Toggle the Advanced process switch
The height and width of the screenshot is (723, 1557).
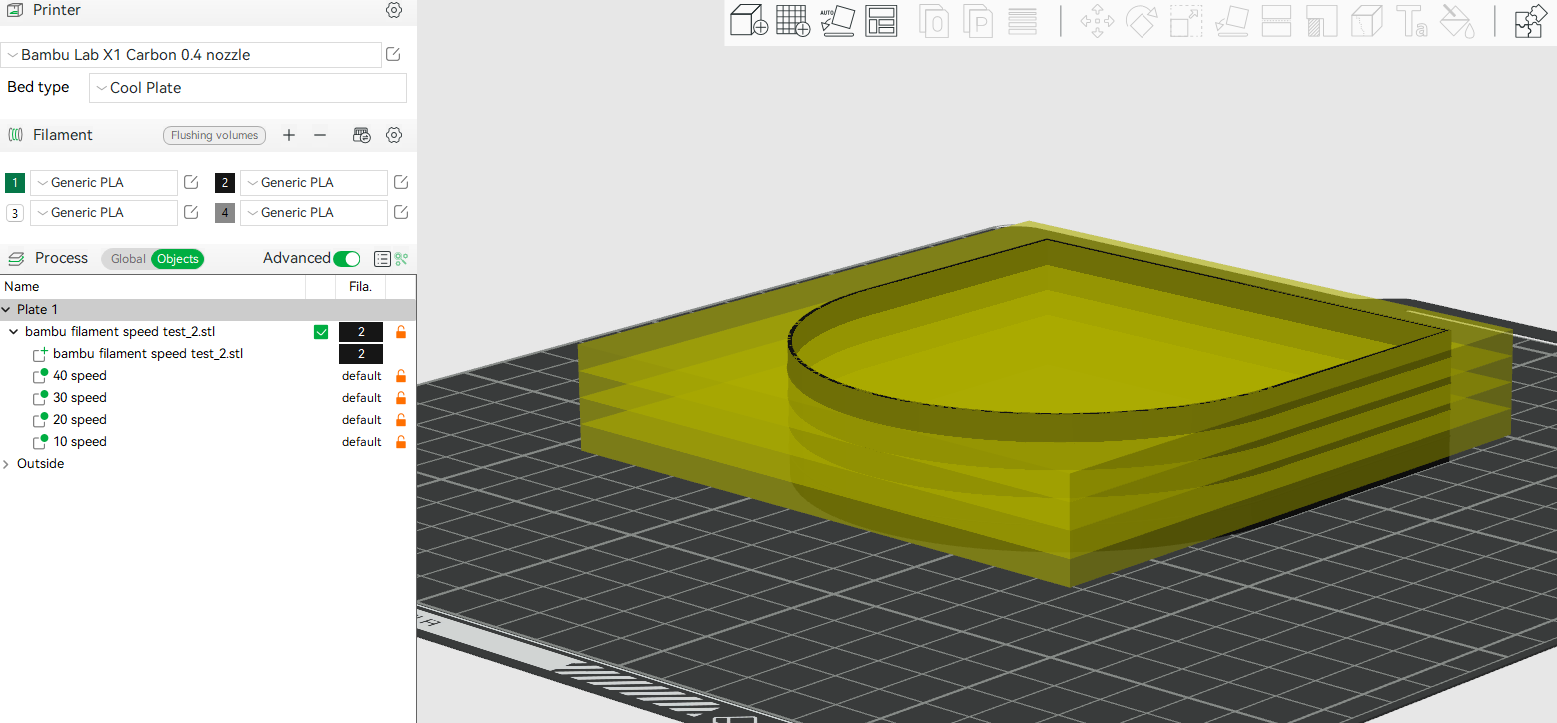click(346, 258)
